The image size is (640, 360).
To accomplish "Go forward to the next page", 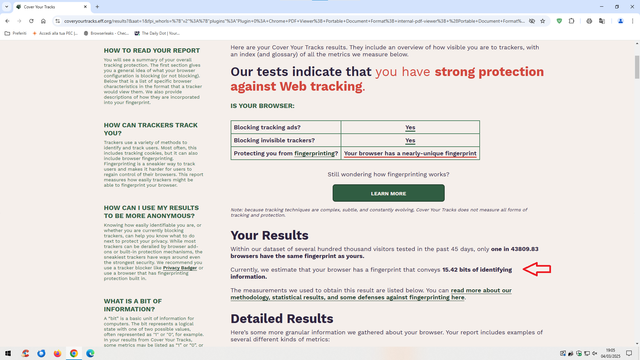I will (19, 21).
